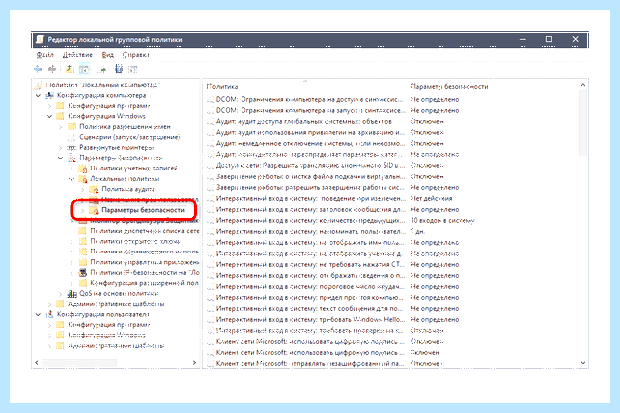
Task: Expand the Развернутые принтеры node
Action: [x=60, y=148]
